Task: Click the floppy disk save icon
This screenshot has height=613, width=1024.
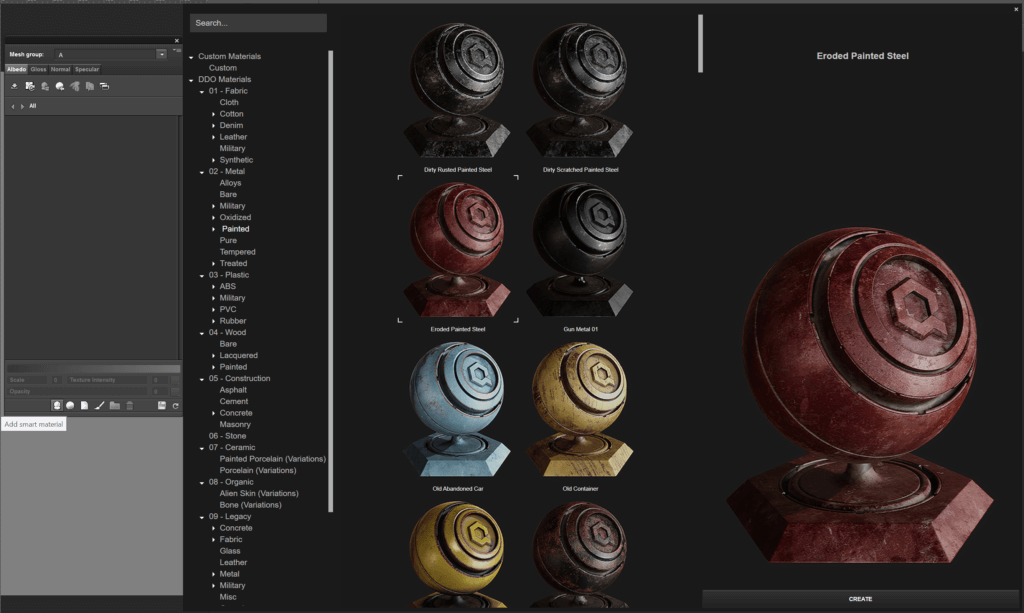Action: coord(161,405)
